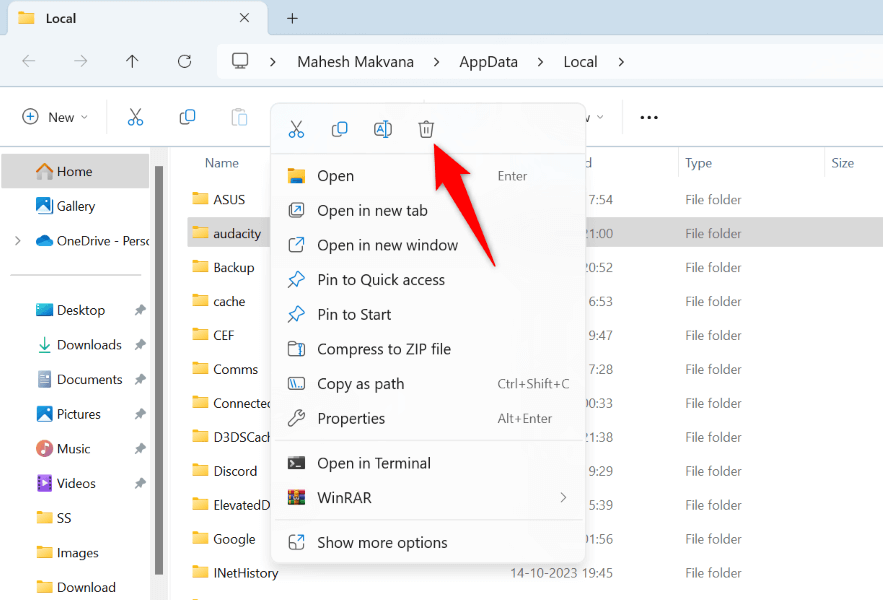883x600 pixels.
Task: Click the Delete trash icon
Action: pos(425,129)
